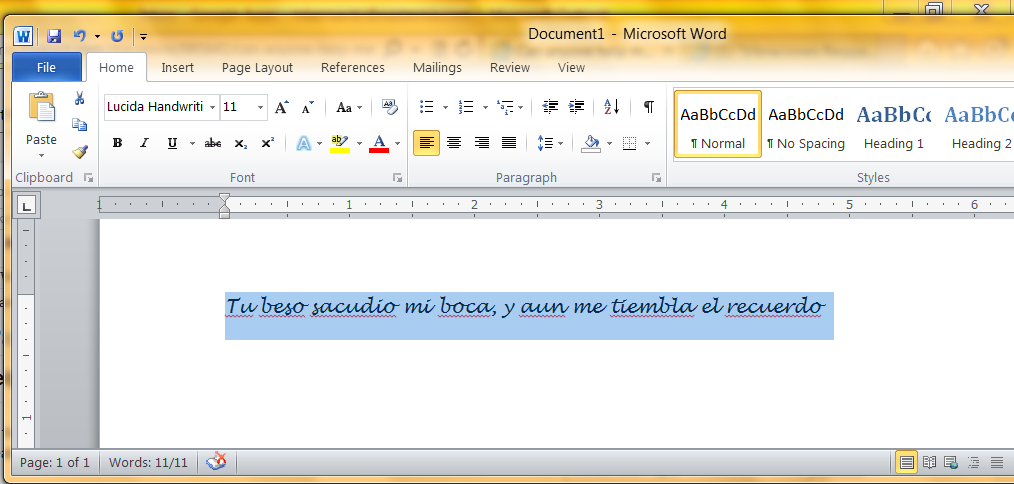Apply red font color
This screenshot has height=484, width=1014.
[x=379, y=144]
